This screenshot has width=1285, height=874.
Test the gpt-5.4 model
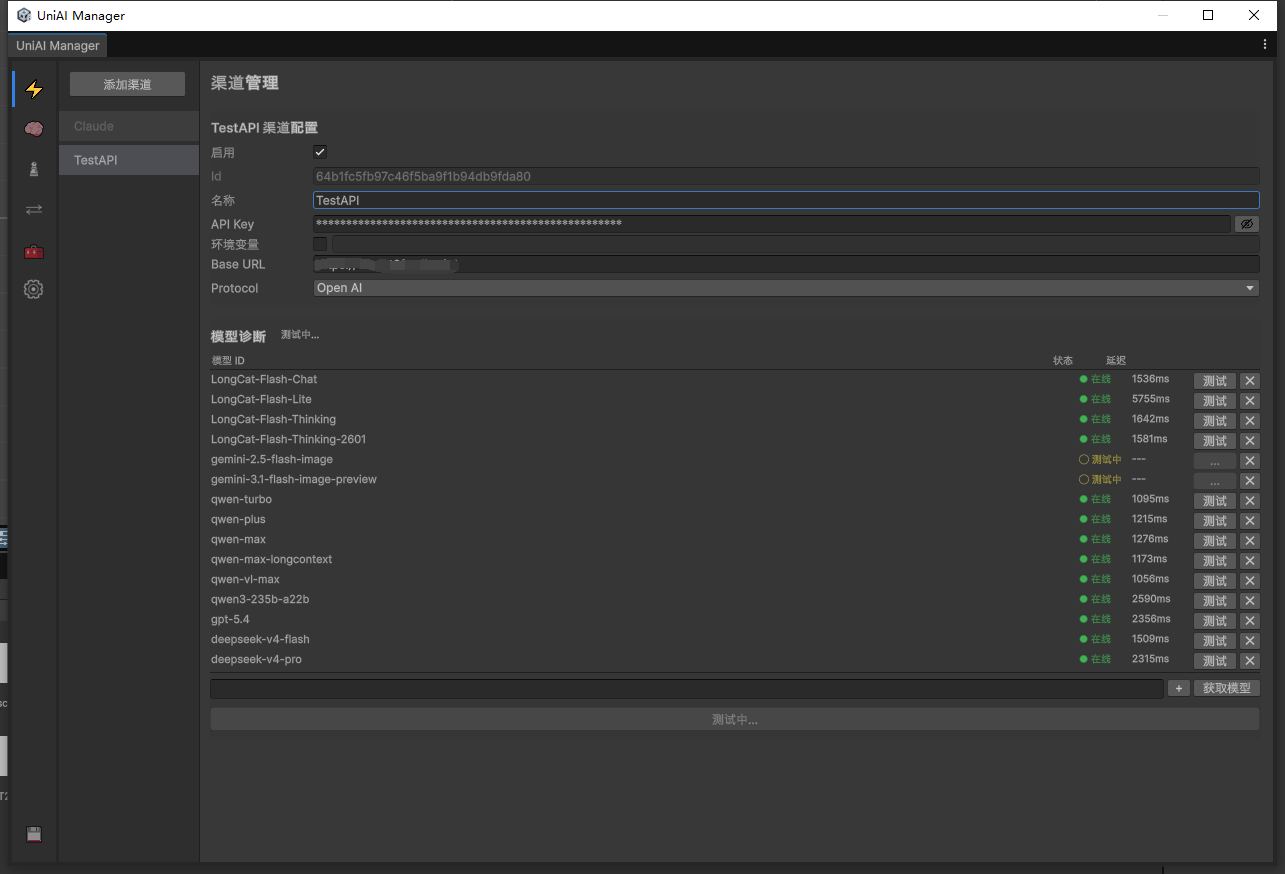pyautogui.click(x=1215, y=621)
